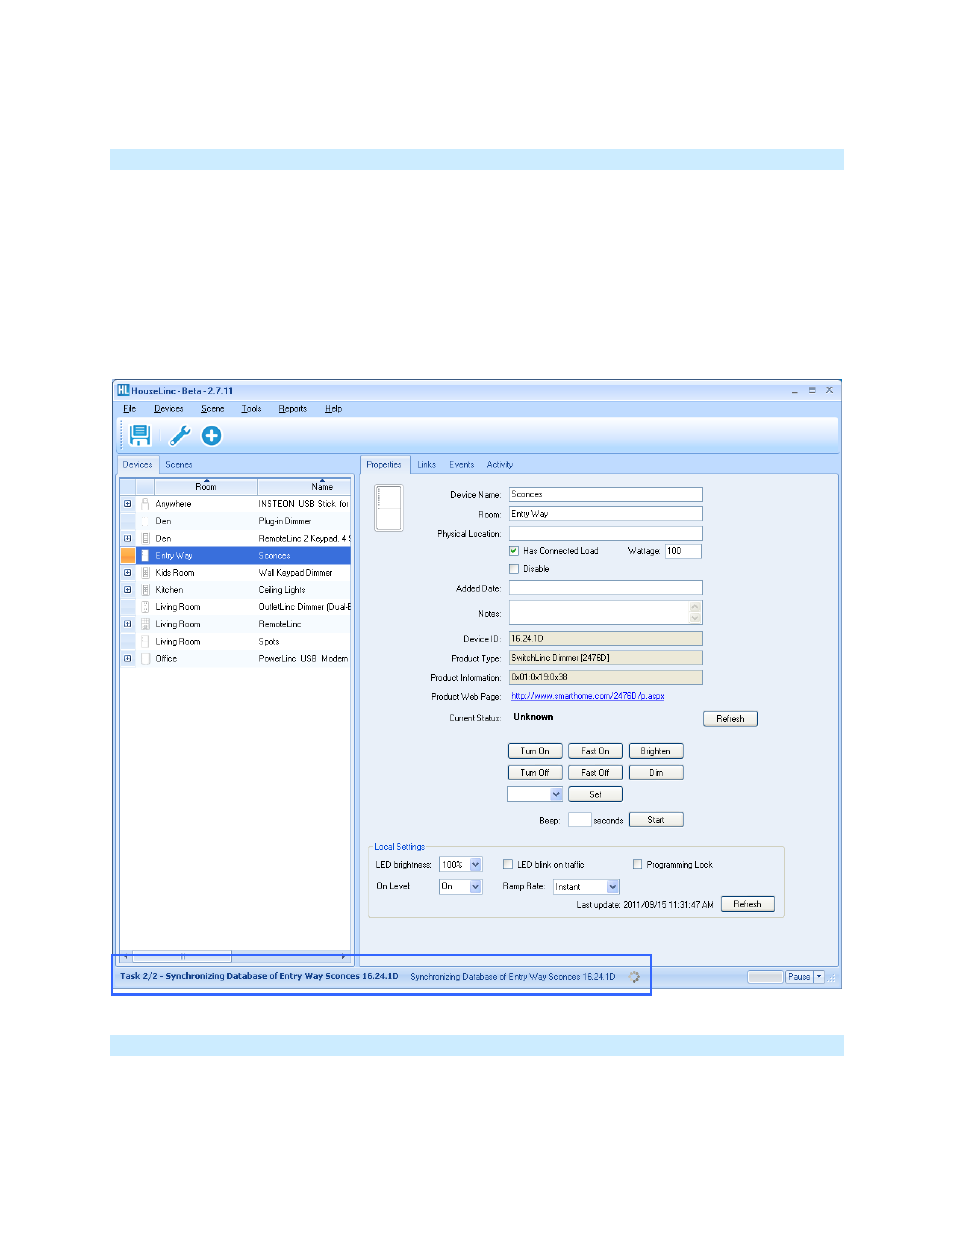The image size is (954, 1235).
Task: Switch to the Events tab
Action: (x=461, y=464)
